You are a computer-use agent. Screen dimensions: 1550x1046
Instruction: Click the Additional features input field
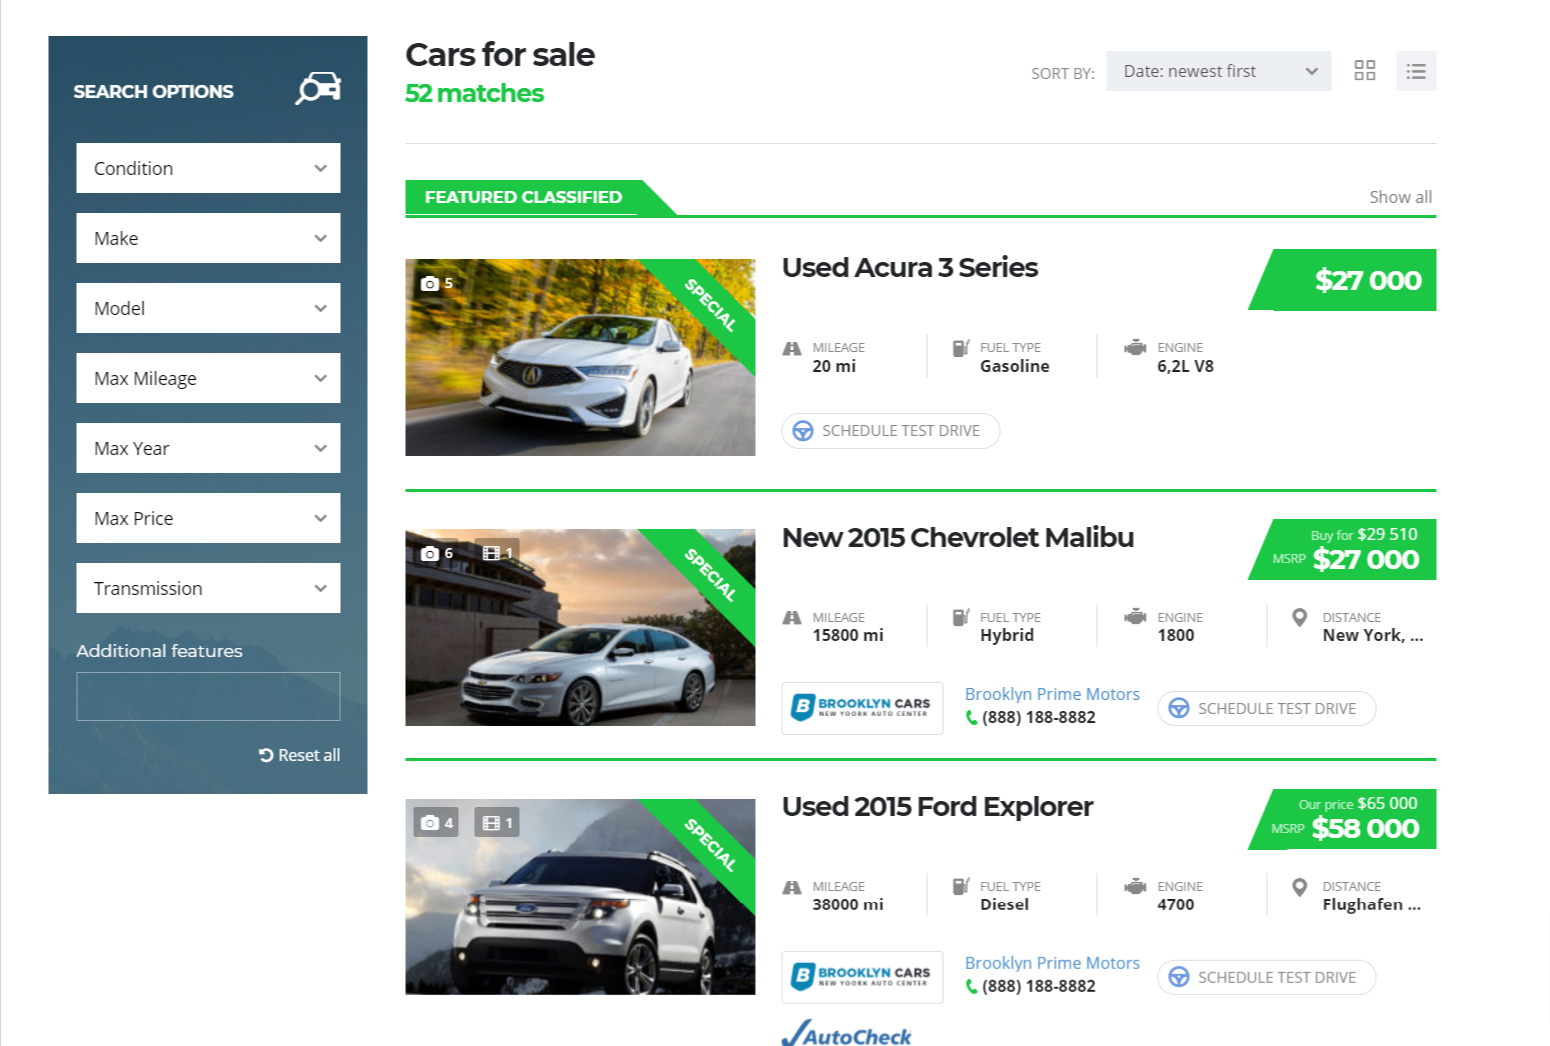pos(208,696)
